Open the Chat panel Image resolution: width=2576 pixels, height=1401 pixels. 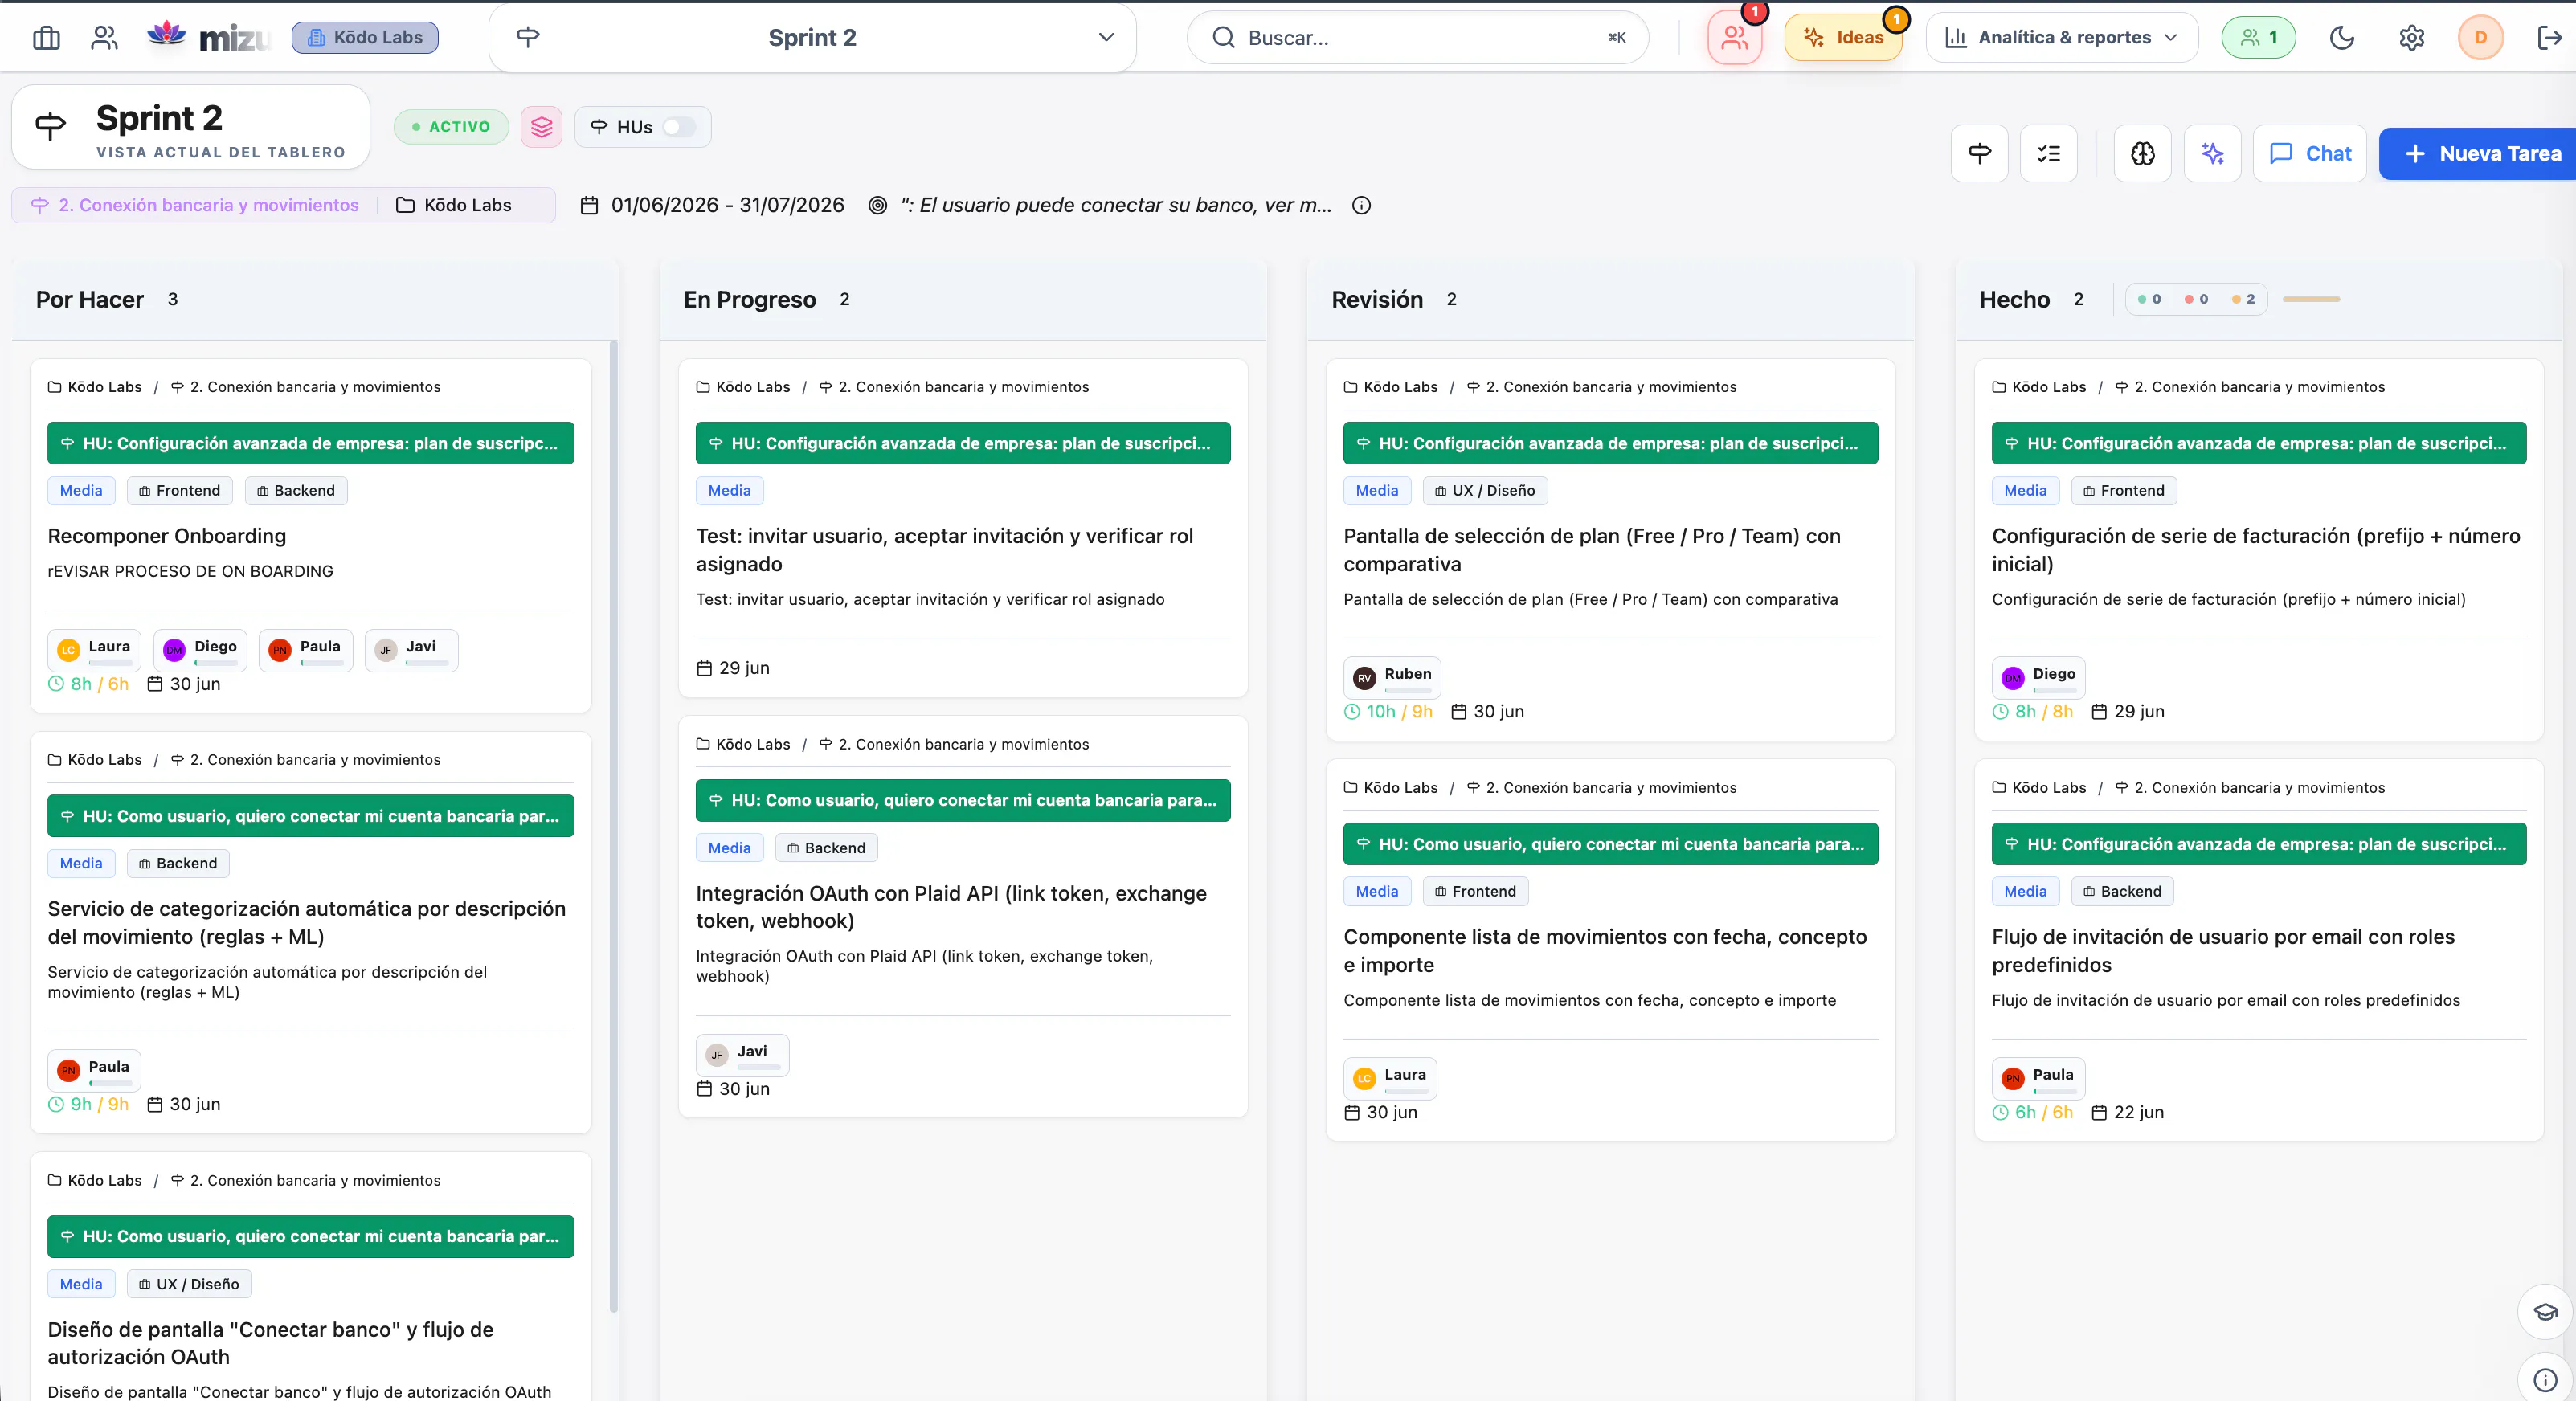point(2309,153)
